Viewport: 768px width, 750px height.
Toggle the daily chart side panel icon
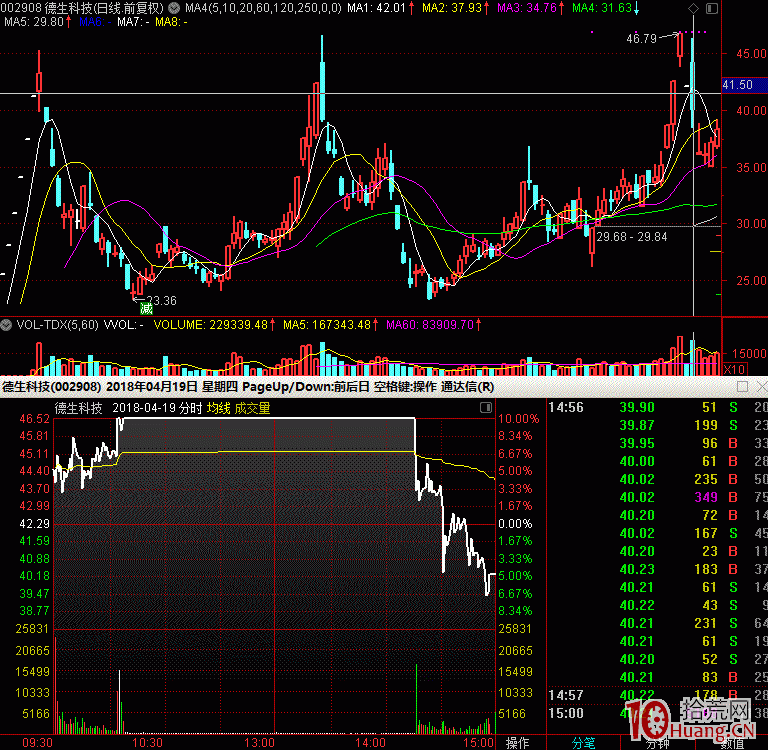tap(712, 8)
